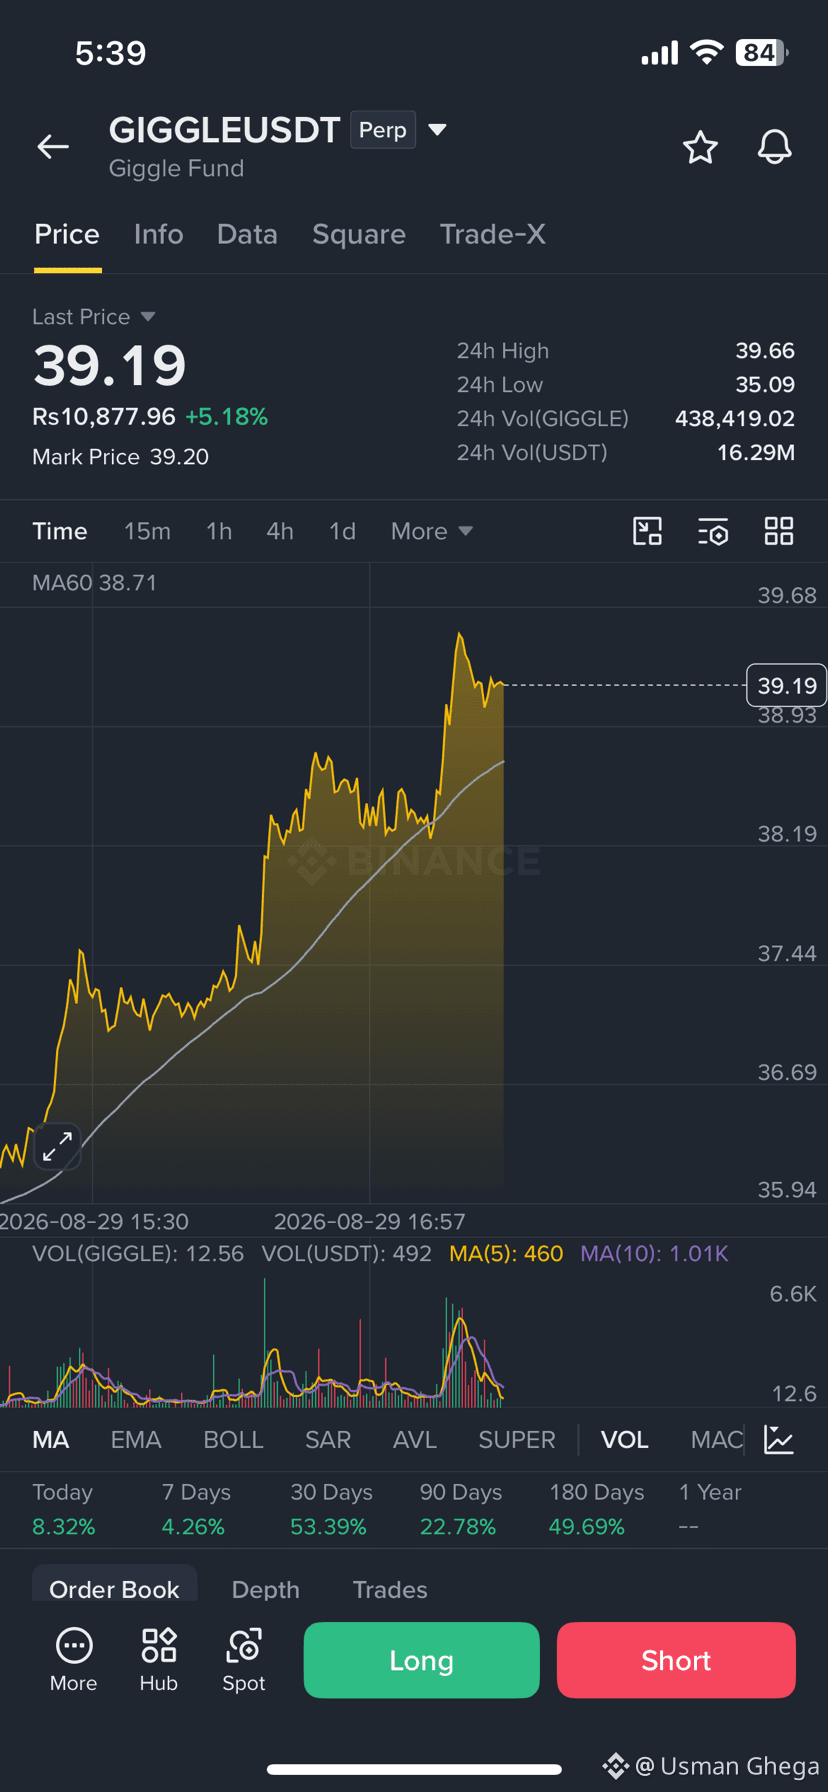Open the chart layout grid icon

tap(779, 531)
